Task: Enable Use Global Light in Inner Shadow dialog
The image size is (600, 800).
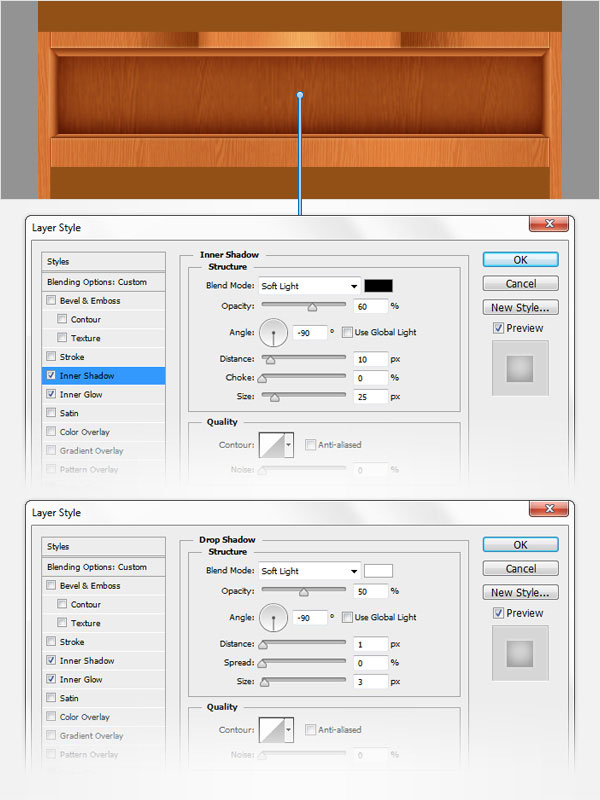Action: point(347,332)
